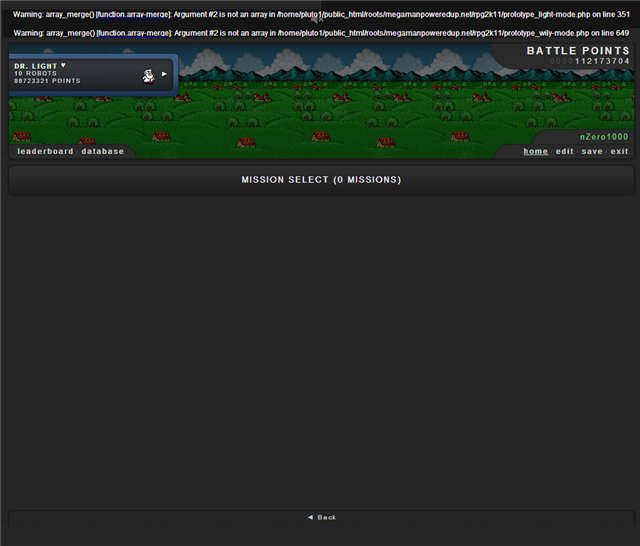
Task: Click the Mission Select (0 Missions) header
Action: [x=321, y=180]
